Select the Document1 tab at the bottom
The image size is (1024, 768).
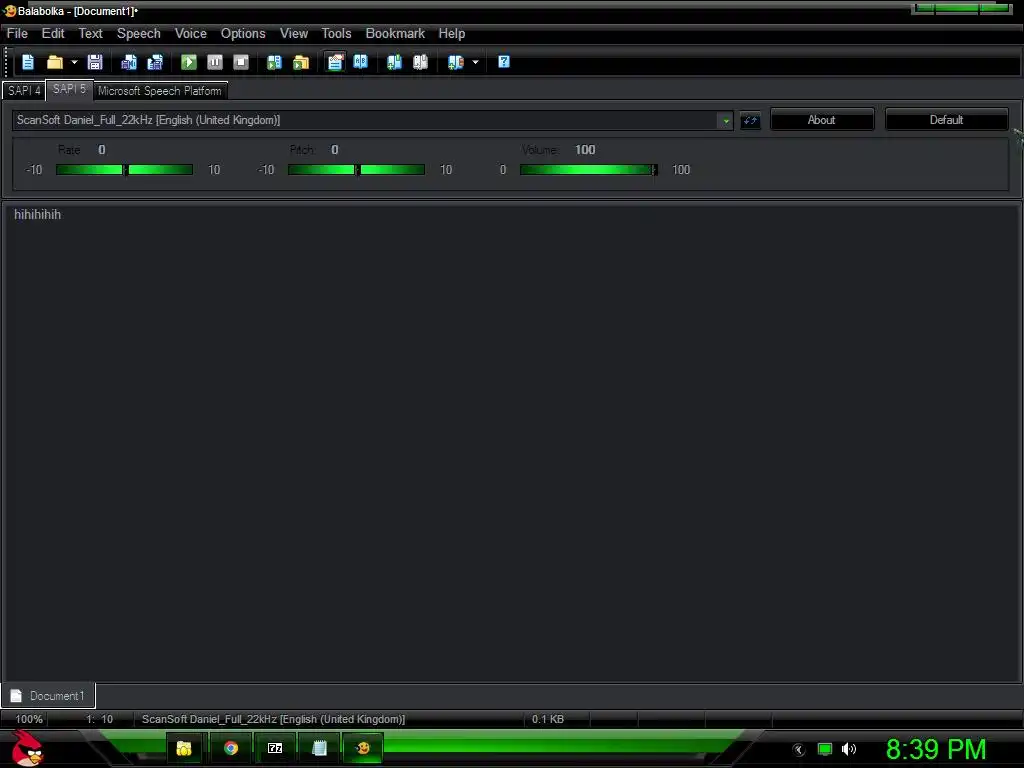click(48, 696)
